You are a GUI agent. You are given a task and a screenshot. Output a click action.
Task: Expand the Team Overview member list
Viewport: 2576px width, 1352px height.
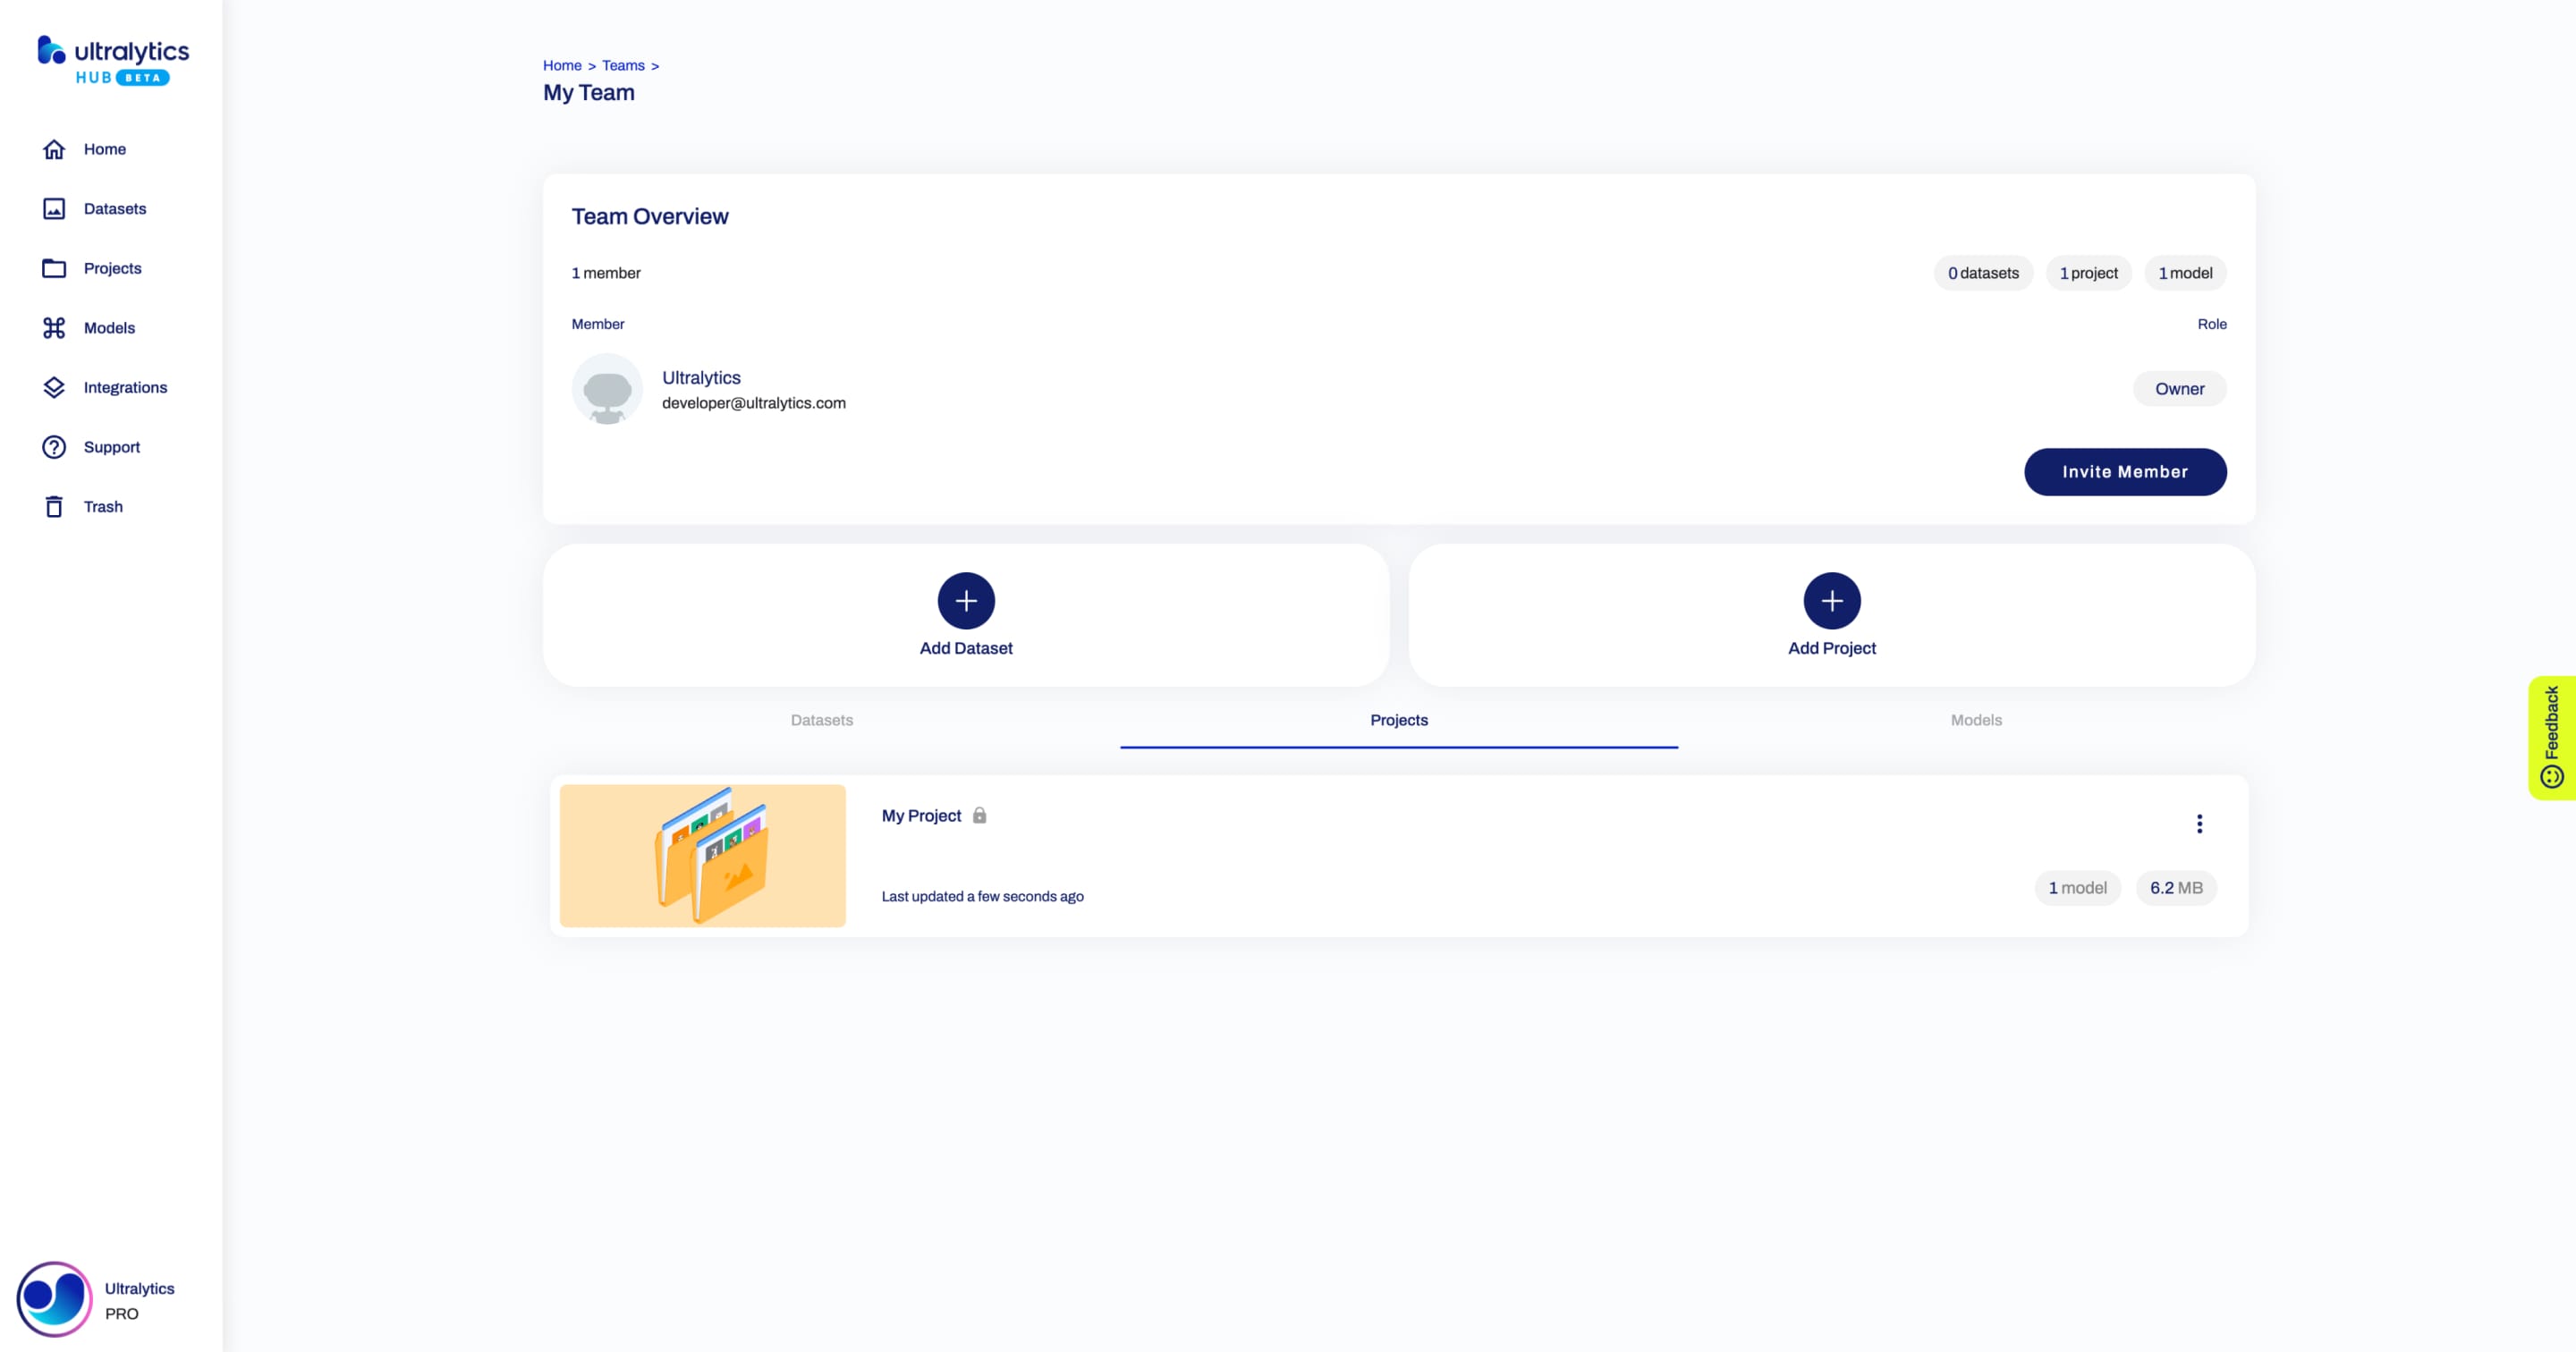click(x=605, y=273)
